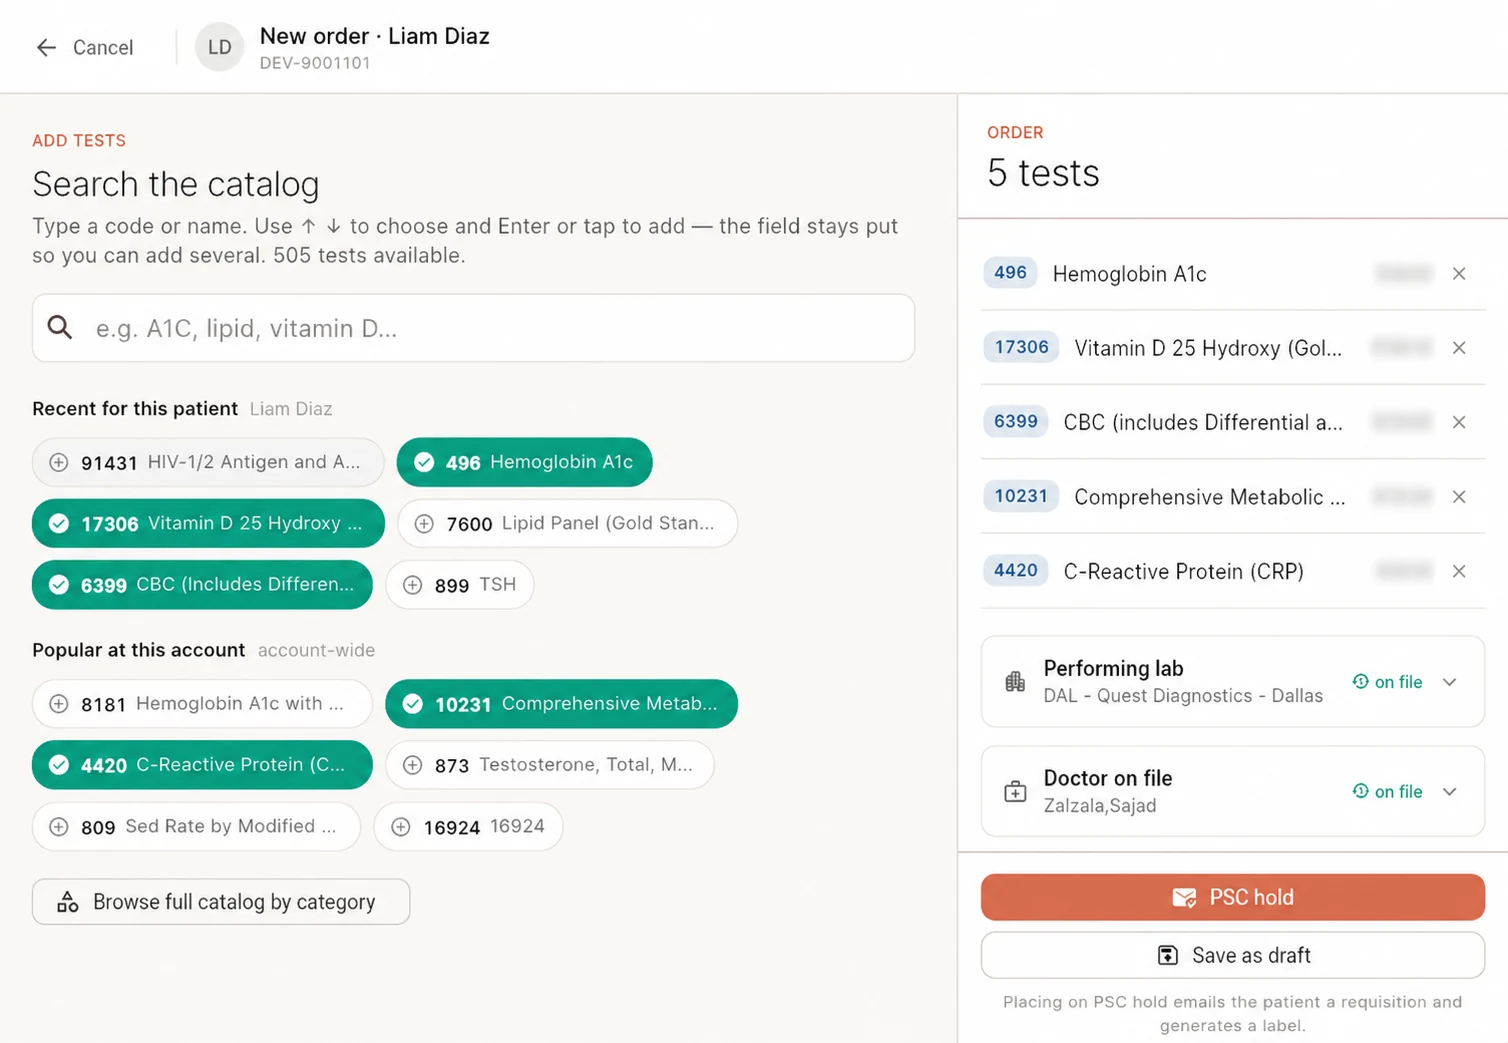Add 873 Testosterone, Total test

click(549, 765)
